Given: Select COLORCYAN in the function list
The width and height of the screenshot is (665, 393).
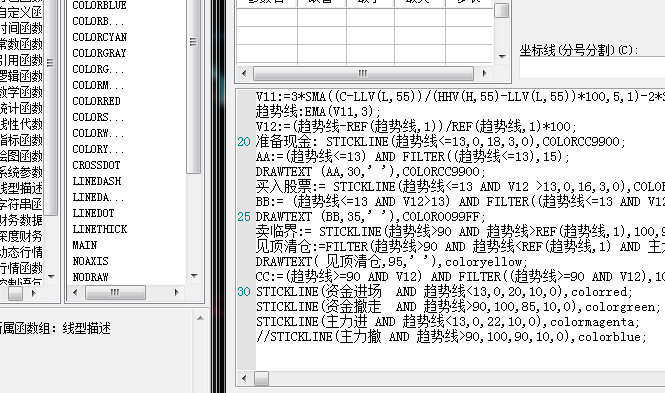Looking at the screenshot, I should coord(100,37).
